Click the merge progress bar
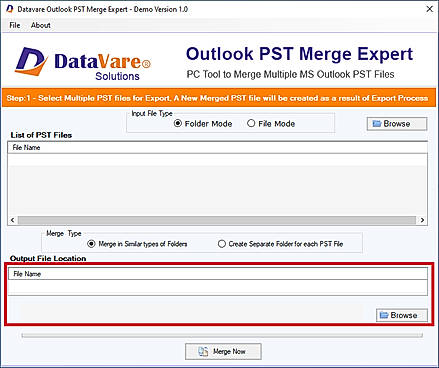Image resolution: width=439 pixels, height=368 pixels. click(222, 335)
